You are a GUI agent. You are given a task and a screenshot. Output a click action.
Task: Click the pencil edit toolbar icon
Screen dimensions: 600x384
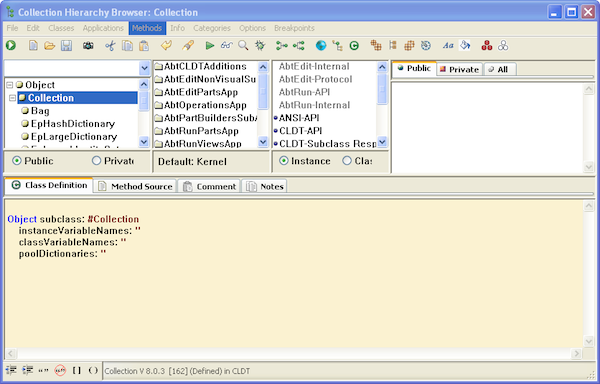(188, 46)
